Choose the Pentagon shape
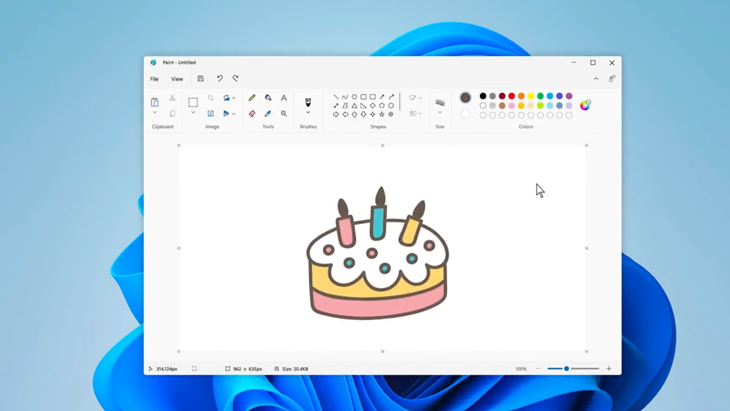 point(382,106)
